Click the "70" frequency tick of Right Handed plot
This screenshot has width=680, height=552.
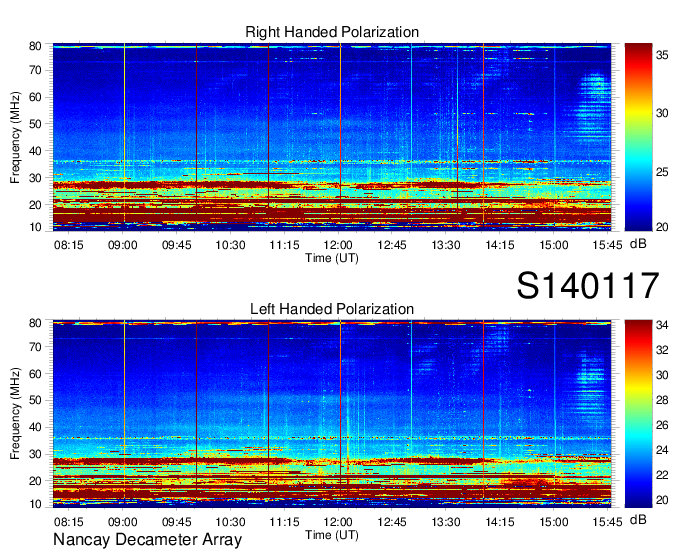[x=35, y=70]
